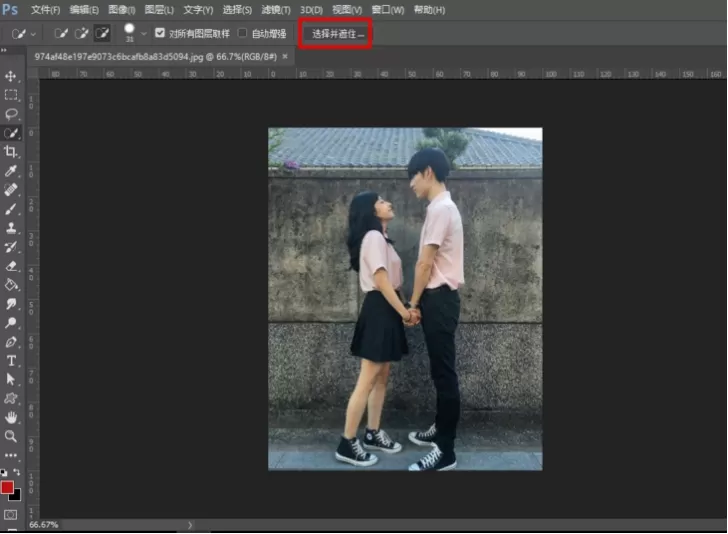Click the black background color swatch
728x534 pixels.
tap(16, 496)
